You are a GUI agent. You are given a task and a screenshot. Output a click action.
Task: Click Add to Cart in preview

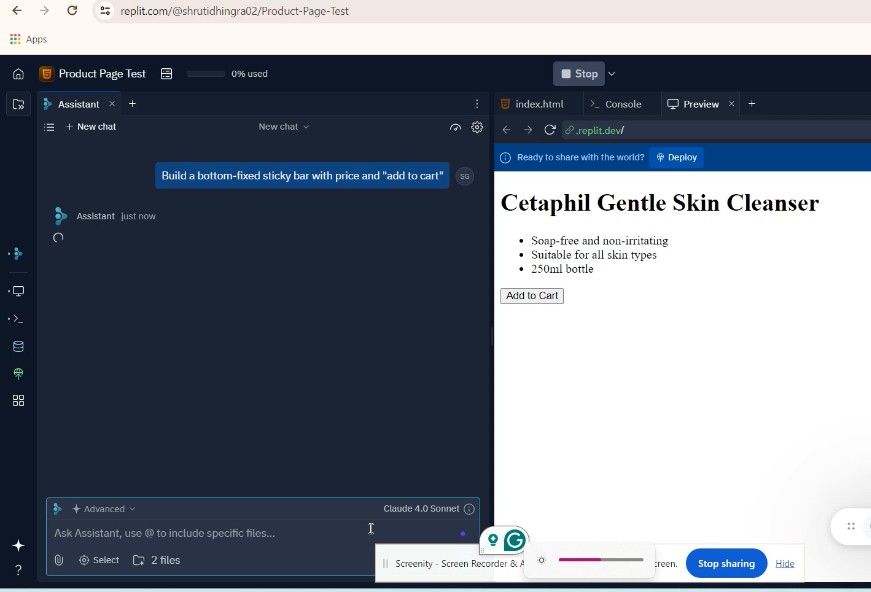point(532,296)
